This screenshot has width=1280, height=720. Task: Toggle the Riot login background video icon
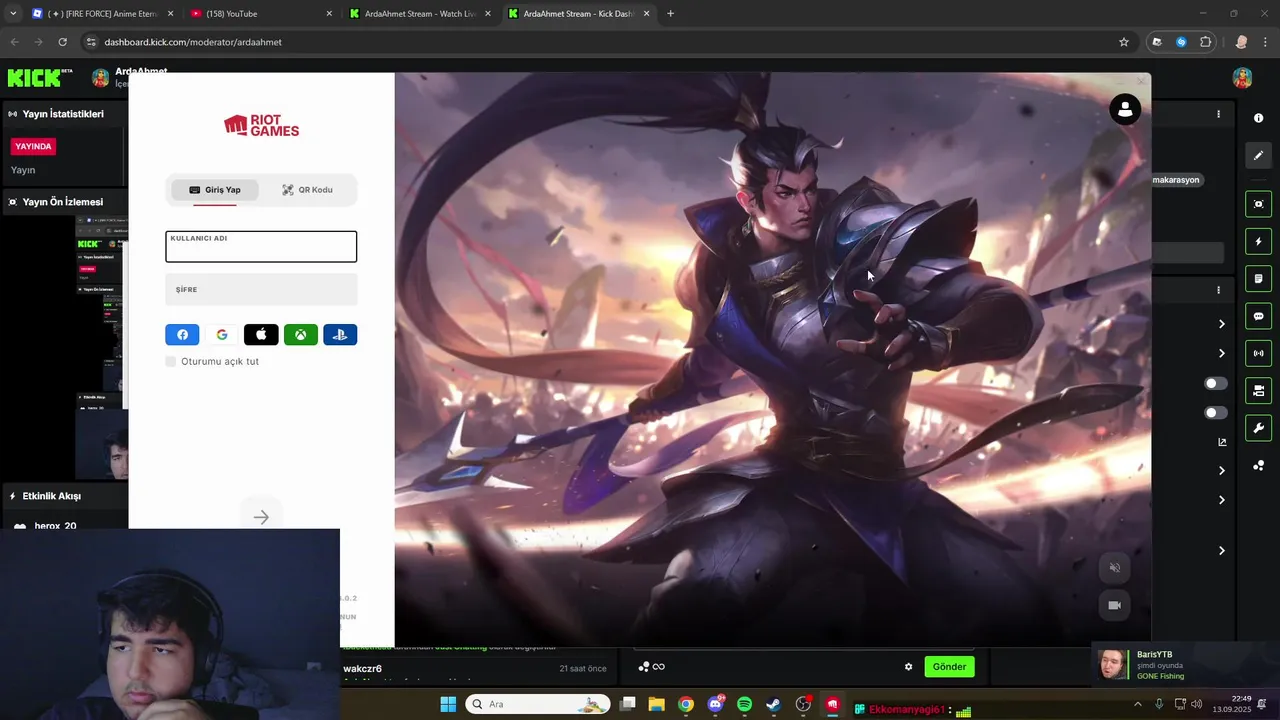pos(1114,605)
